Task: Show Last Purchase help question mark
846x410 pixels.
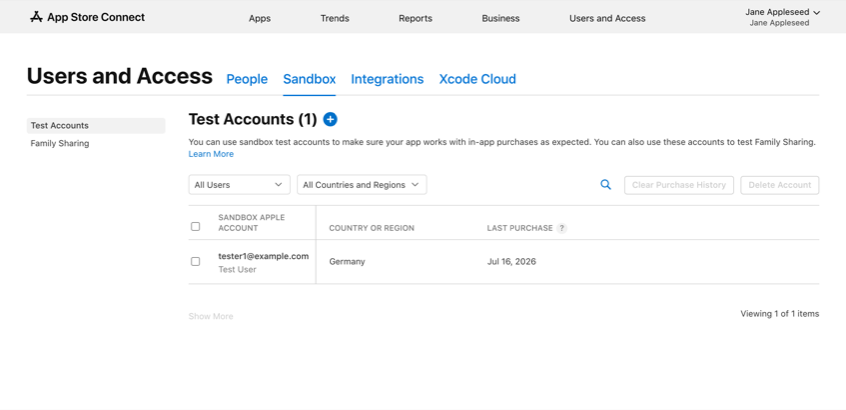Action: point(562,228)
